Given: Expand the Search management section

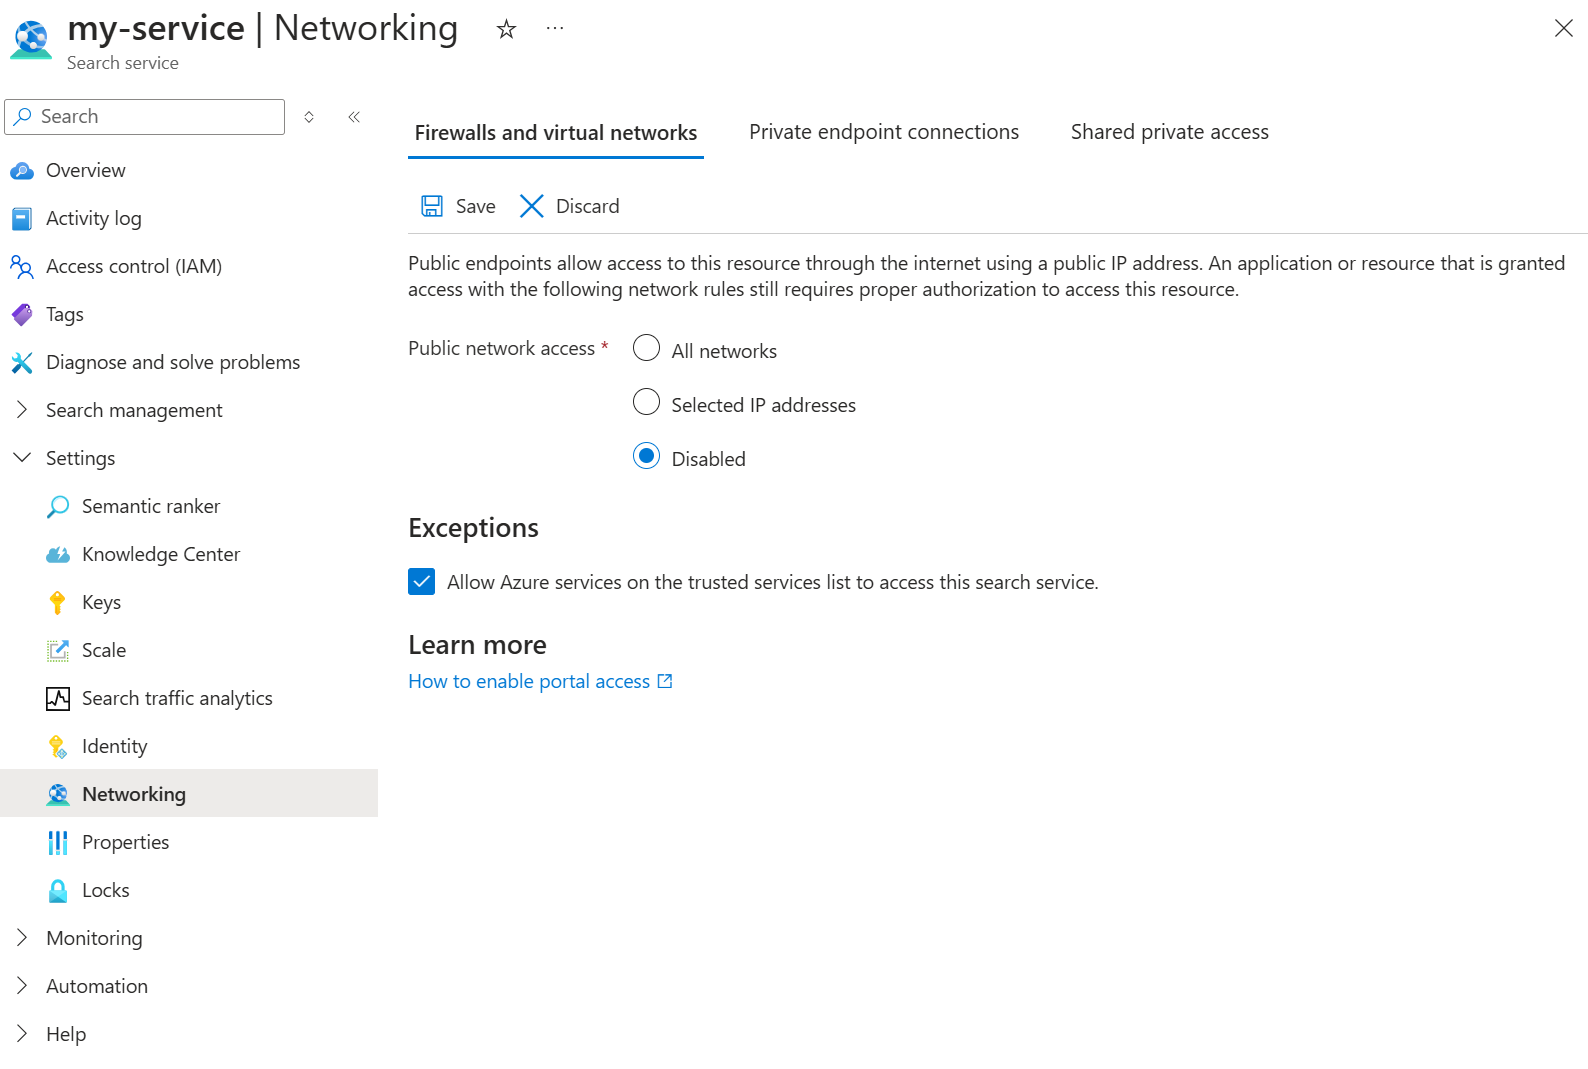Looking at the screenshot, I should pyautogui.click(x=22, y=410).
